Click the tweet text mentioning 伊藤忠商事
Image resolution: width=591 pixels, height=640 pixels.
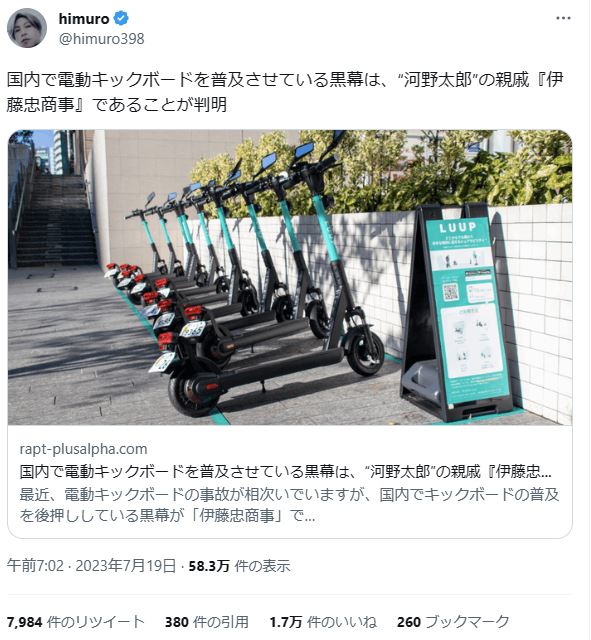click(x=284, y=92)
